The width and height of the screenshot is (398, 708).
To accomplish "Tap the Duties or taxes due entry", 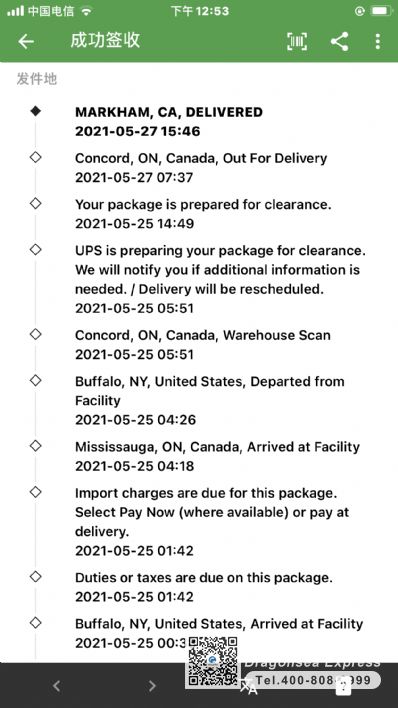I will (204, 587).
